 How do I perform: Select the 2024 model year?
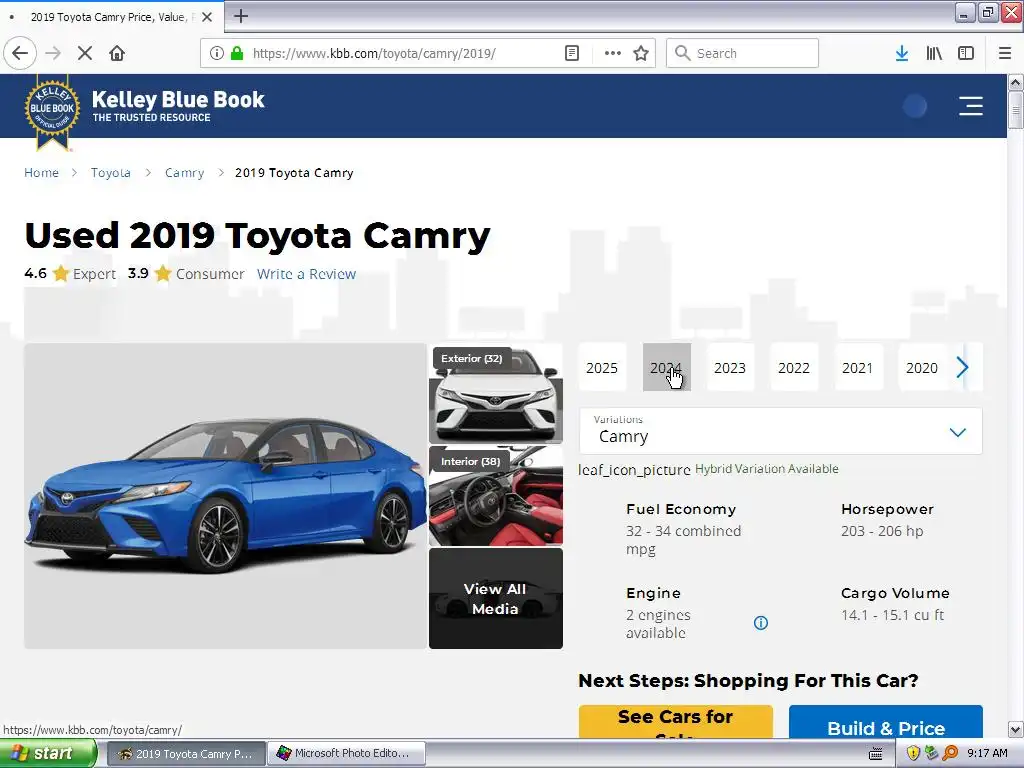(666, 368)
